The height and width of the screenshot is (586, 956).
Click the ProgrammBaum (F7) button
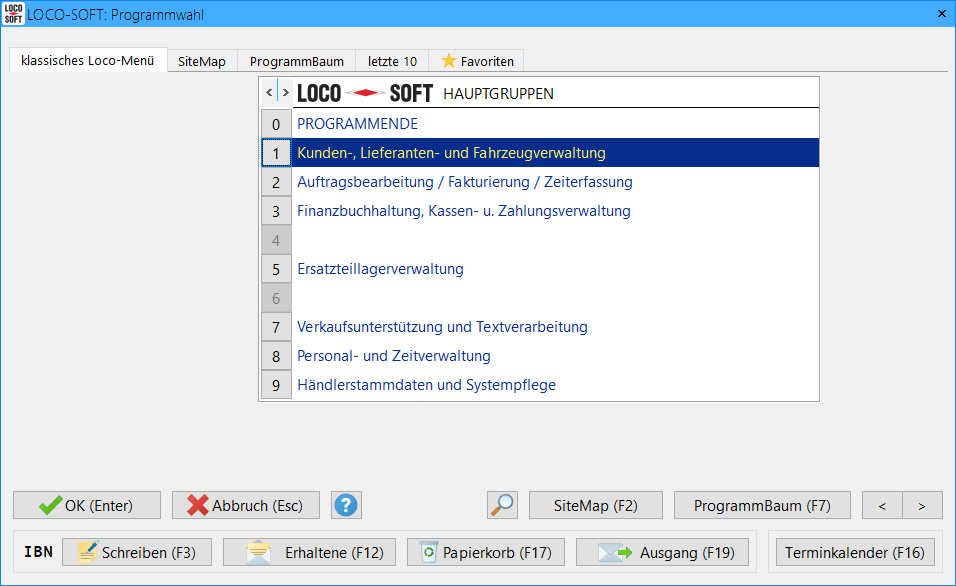coord(762,505)
